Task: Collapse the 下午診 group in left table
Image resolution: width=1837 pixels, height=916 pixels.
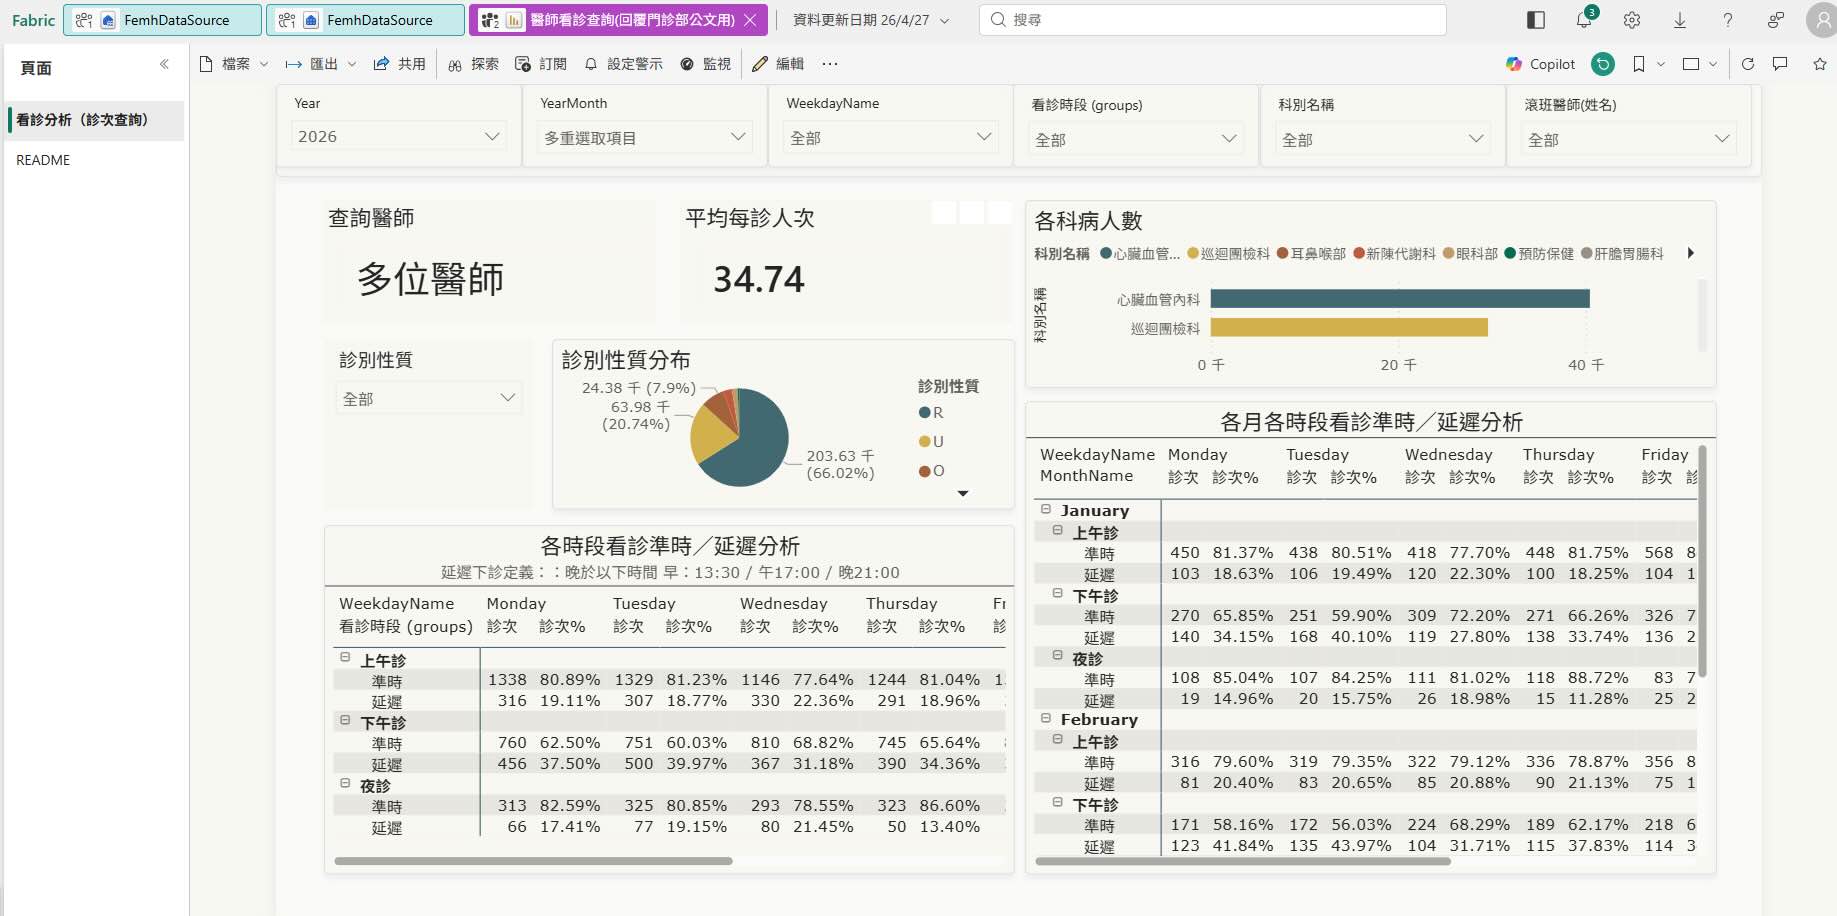Action: tap(345, 721)
